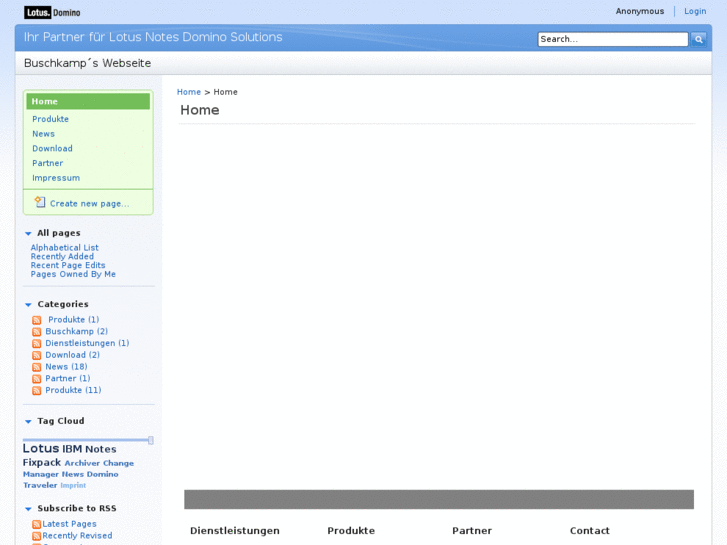Open the Produkte (11) category
727x545 pixels.
[x=73, y=390]
